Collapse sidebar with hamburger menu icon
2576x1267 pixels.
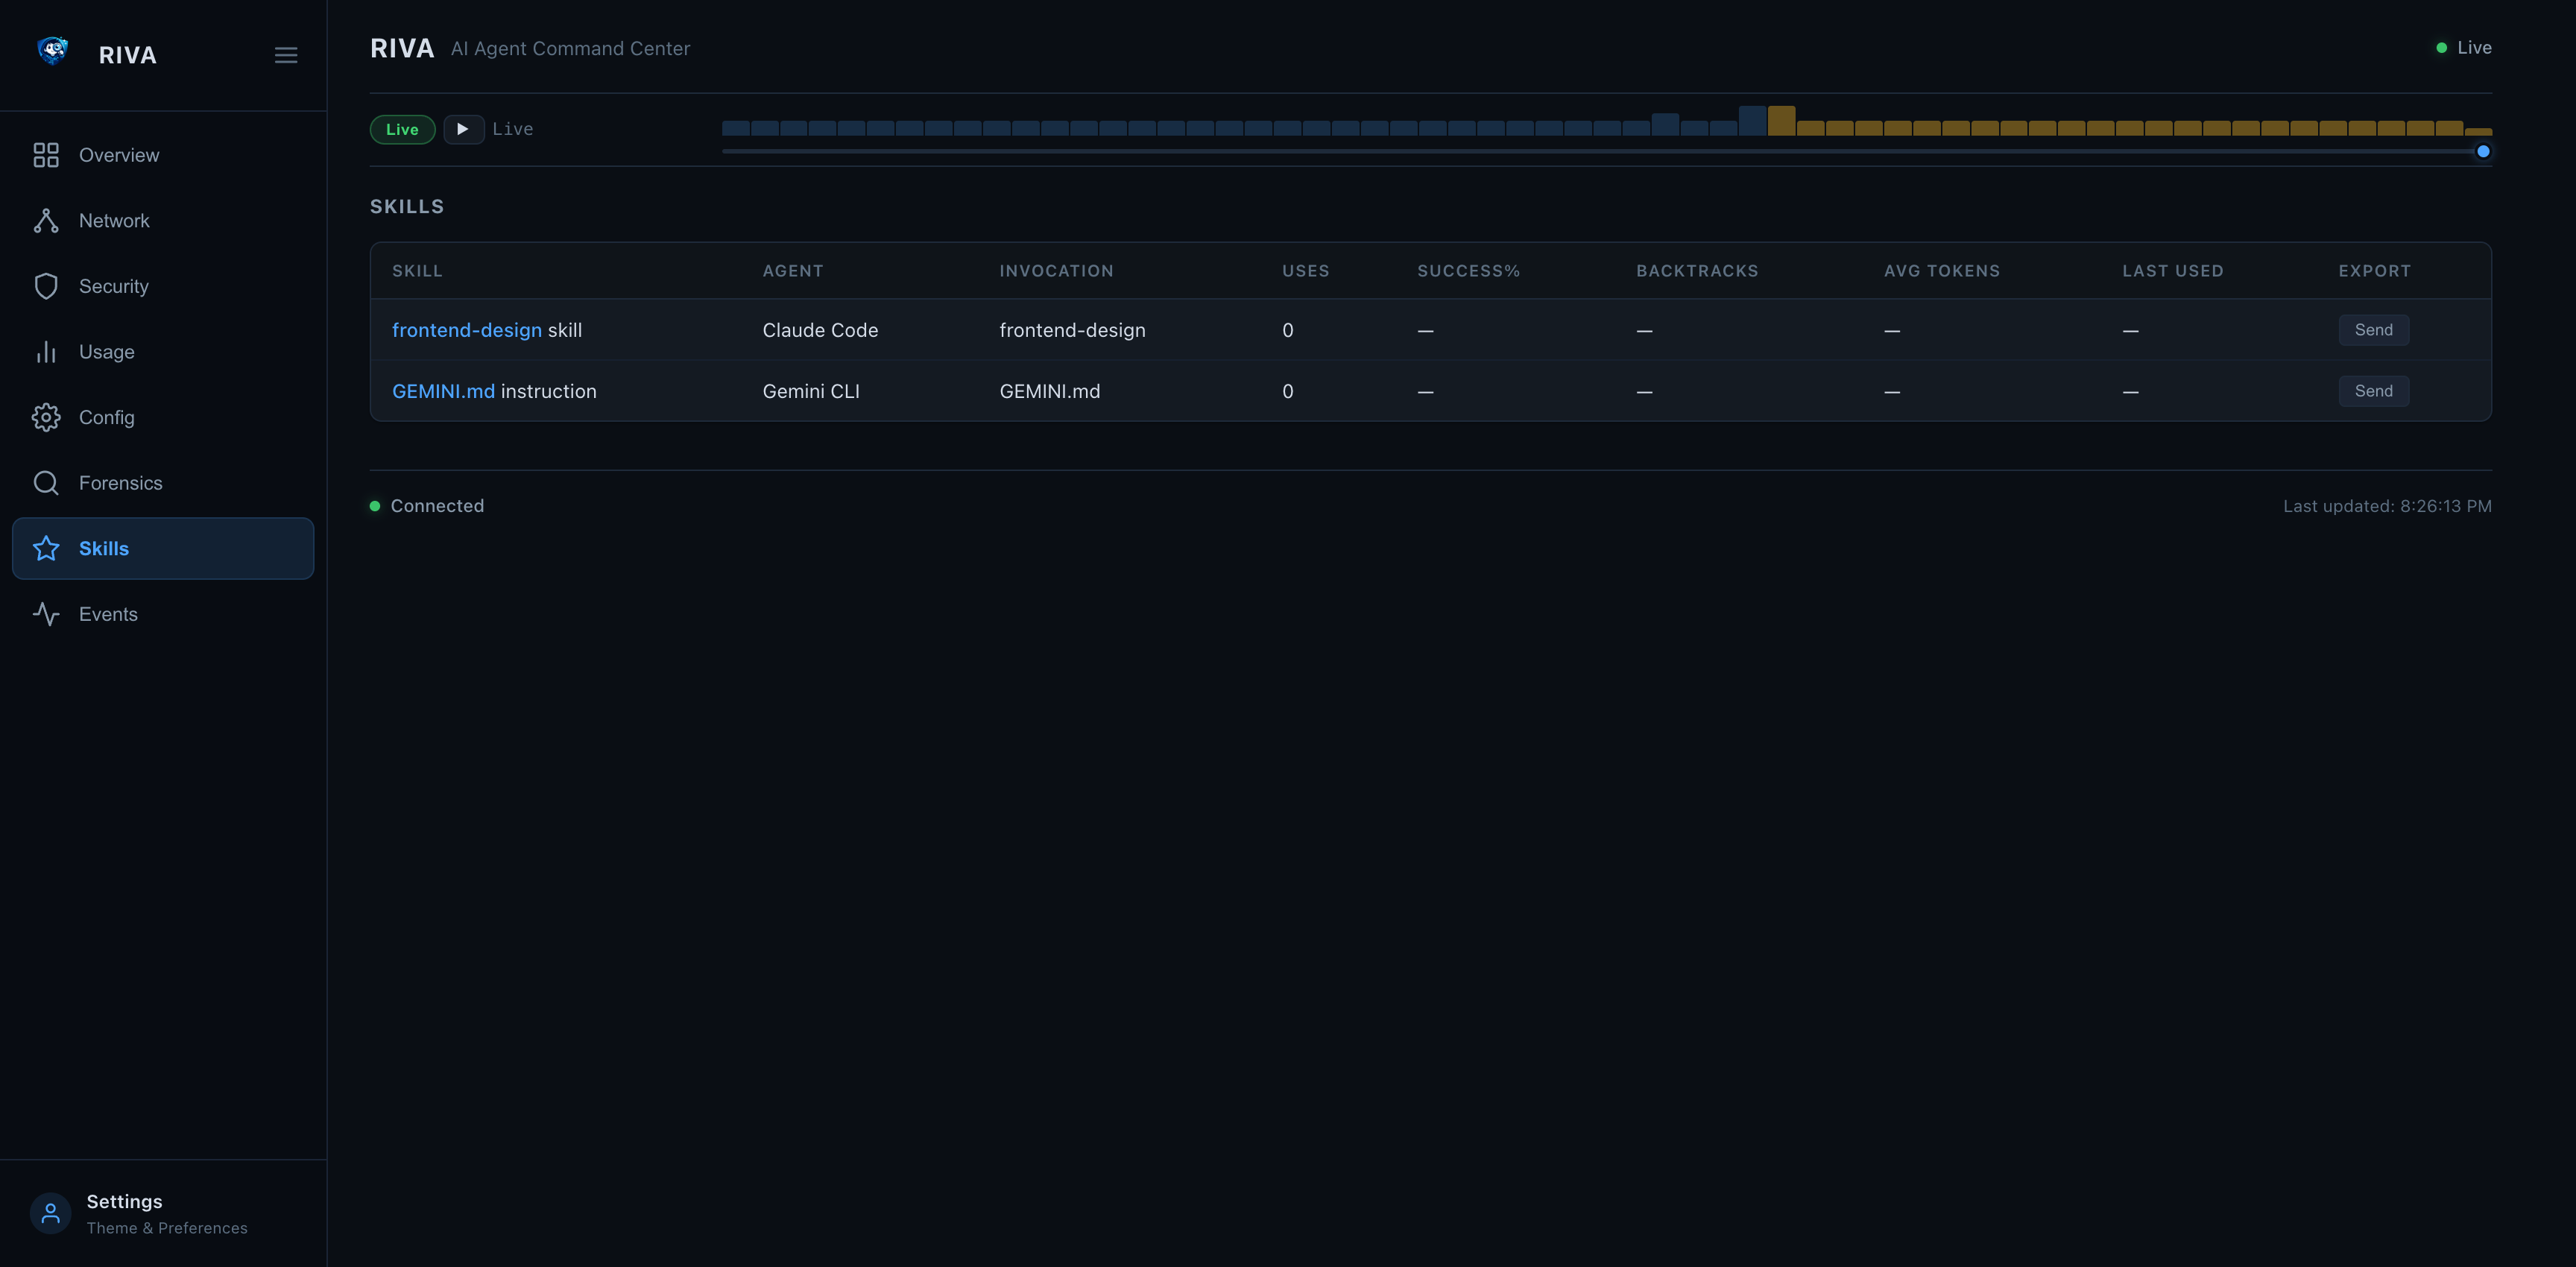tap(286, 55)
